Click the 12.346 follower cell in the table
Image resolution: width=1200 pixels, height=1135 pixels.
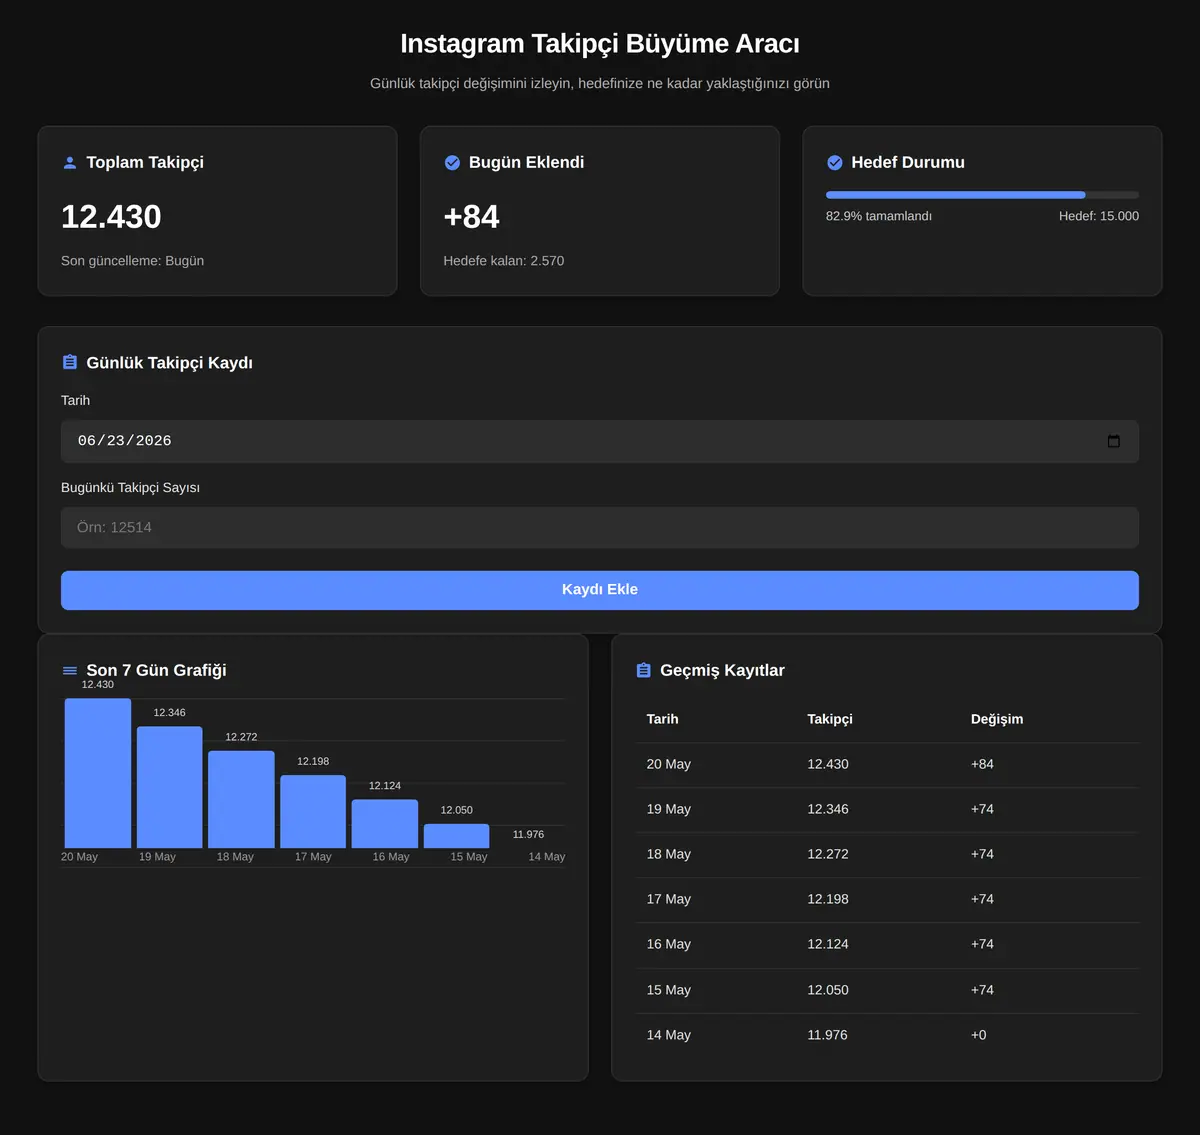[x=828, y=809]
